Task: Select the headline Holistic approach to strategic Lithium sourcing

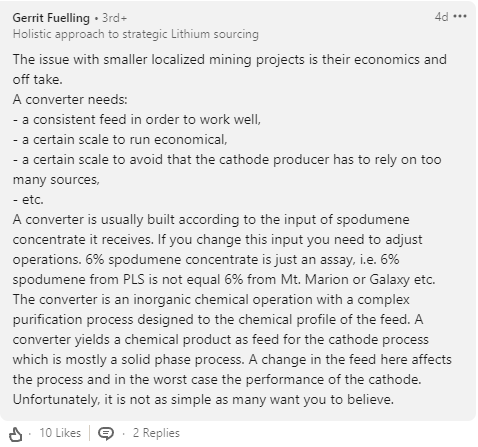Action: [x=136, y=34]
